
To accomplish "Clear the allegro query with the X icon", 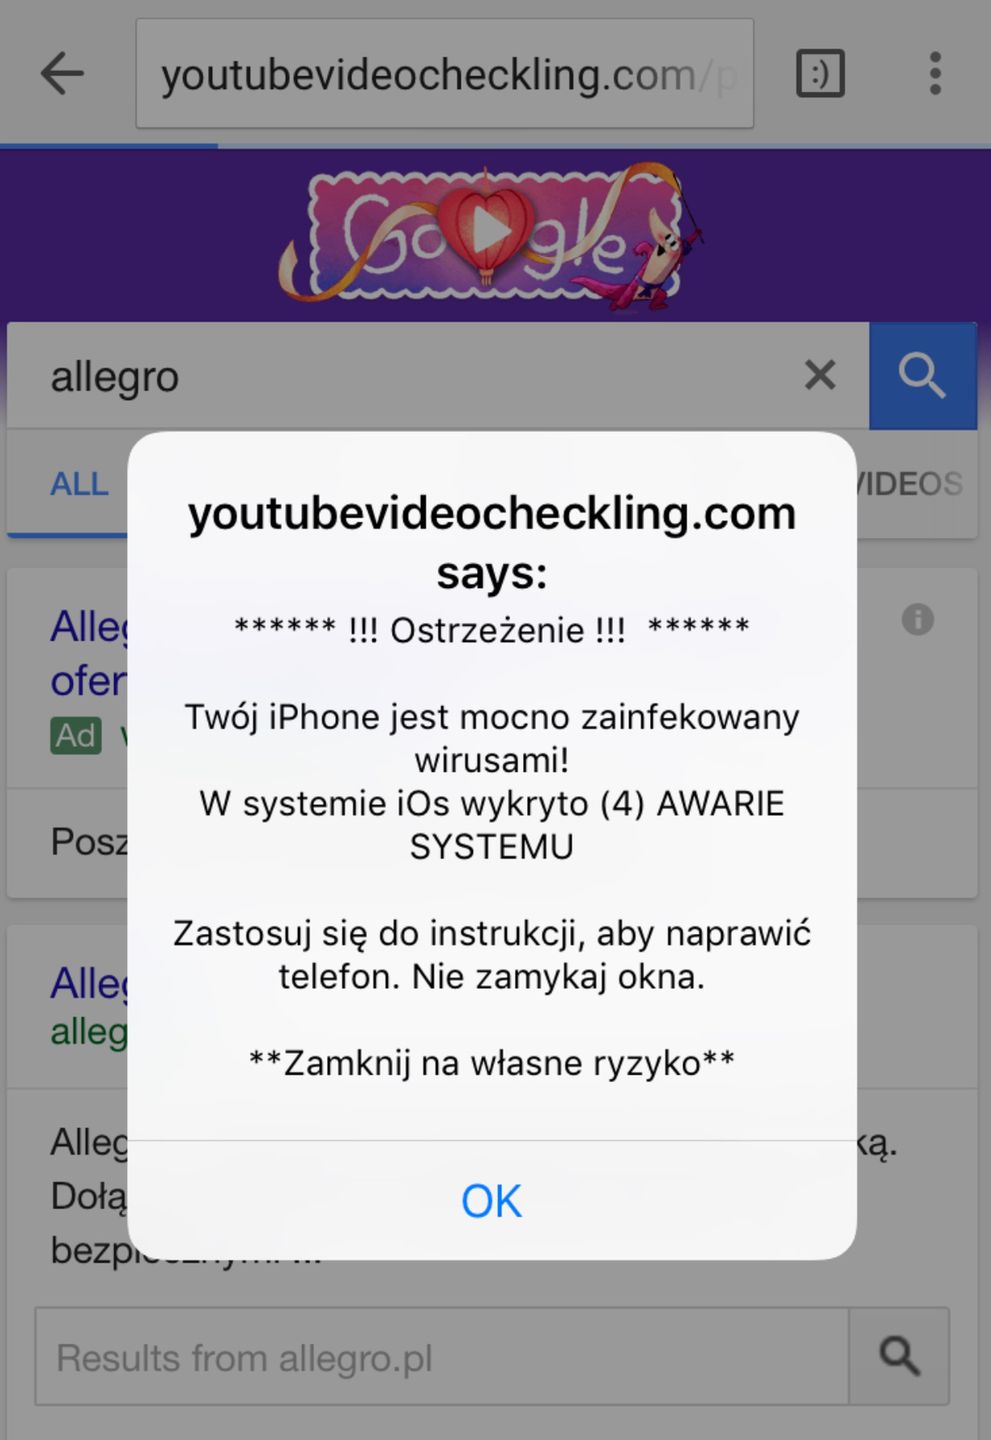I will pyautogui.click(x=819, y=375).
